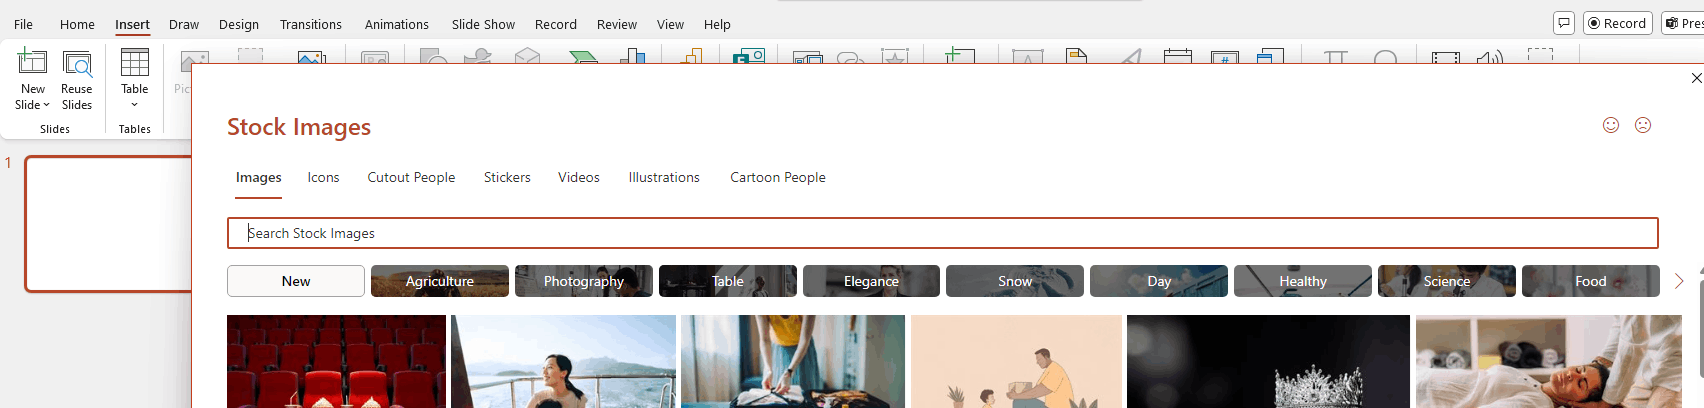Viewport: 1704px width, 408px height.
Task: Select the Photography category chip
Action: point(584,281)
